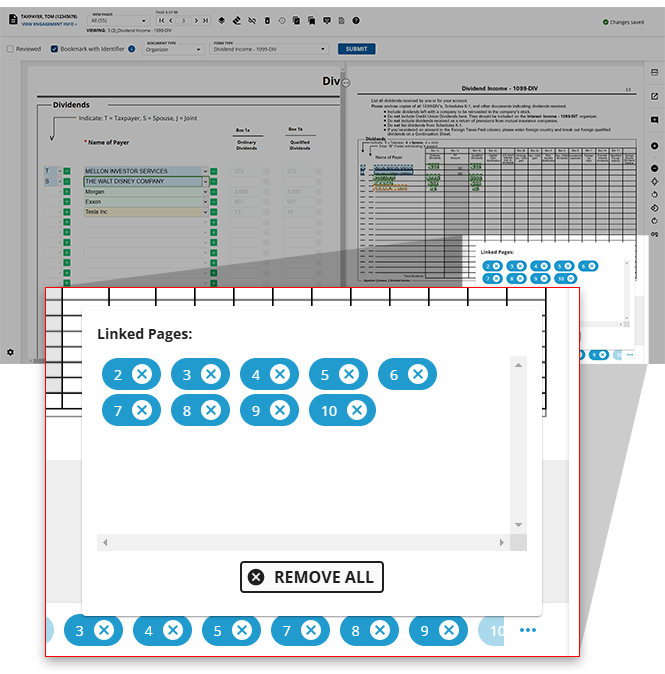Remove linked page 6 in enlarged popup
The height and width of the screenshot is (674, 665).
(418, 374)
